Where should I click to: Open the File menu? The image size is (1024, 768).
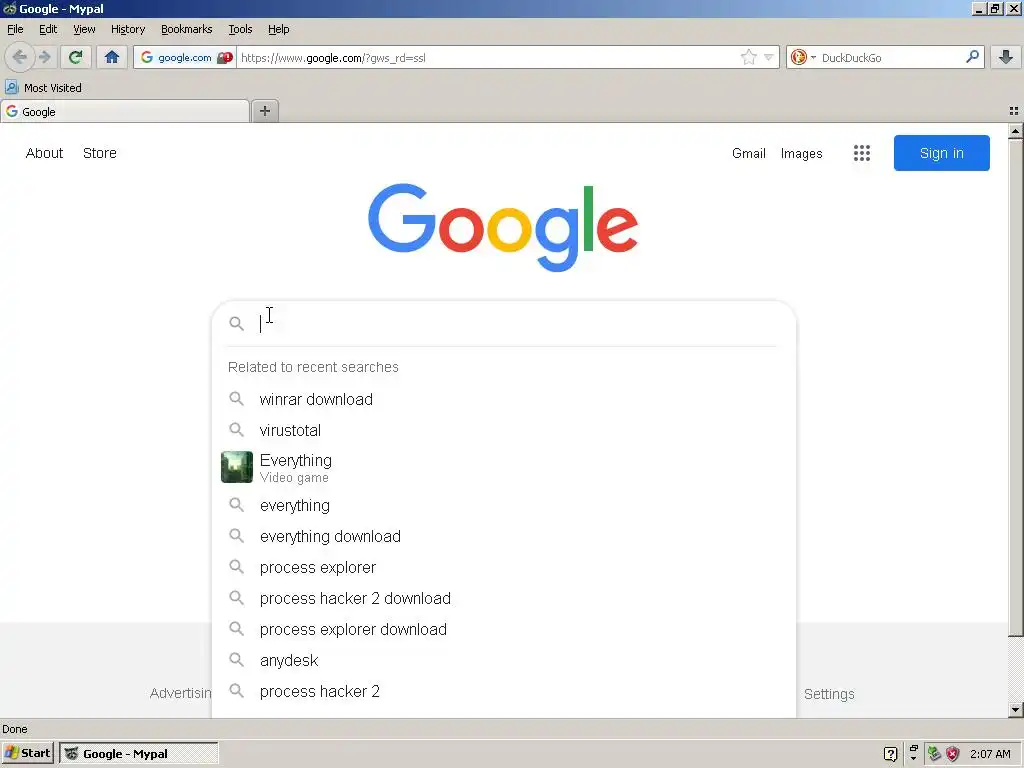15,29
